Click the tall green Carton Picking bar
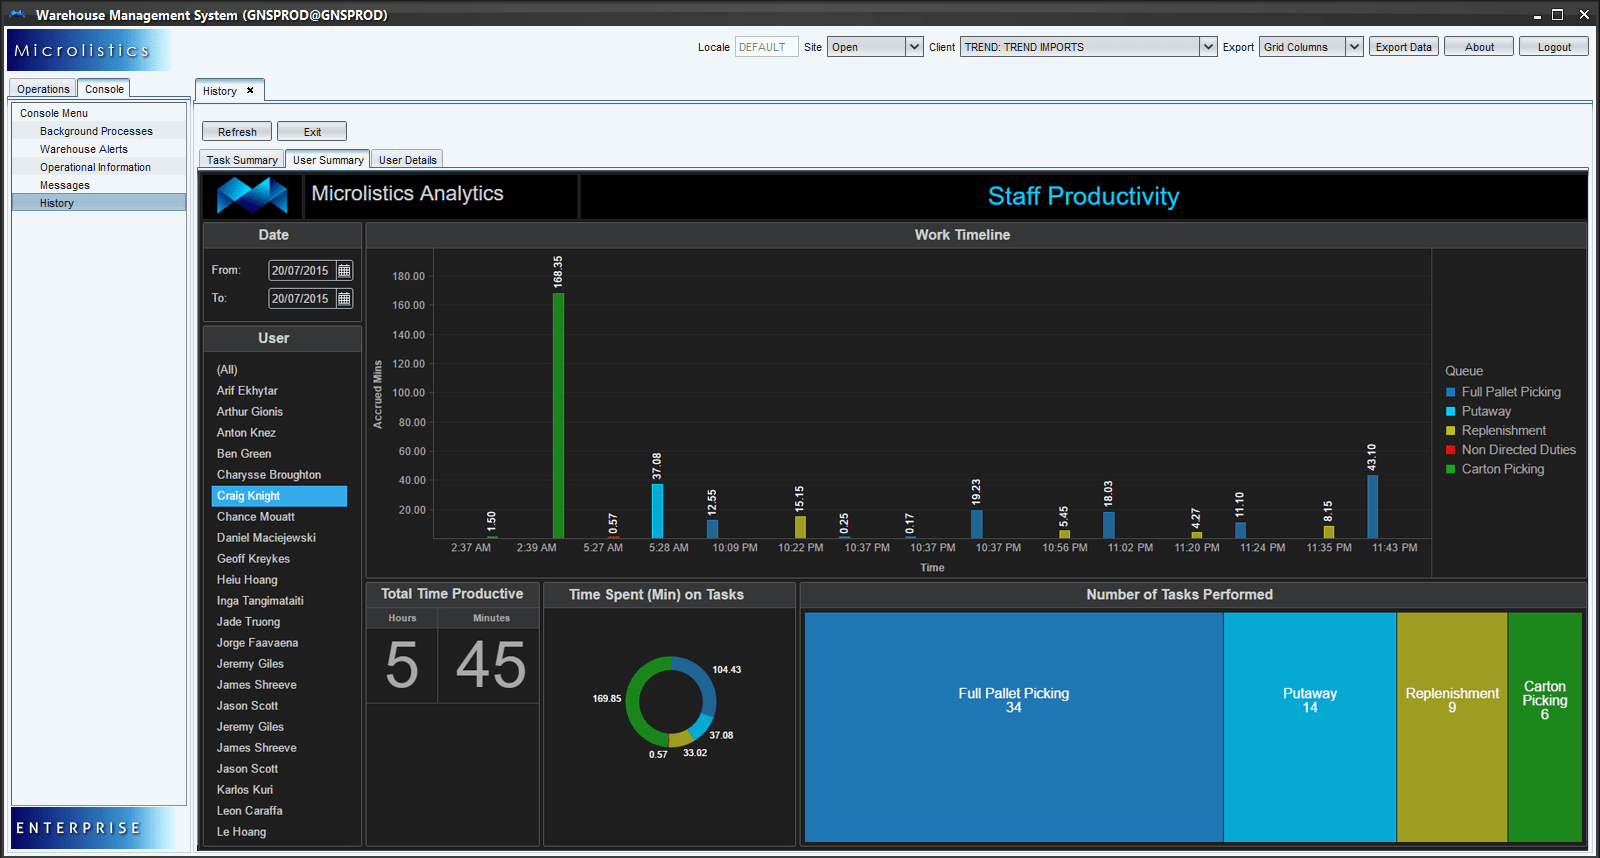1600x858 pixels. [558, 415]
